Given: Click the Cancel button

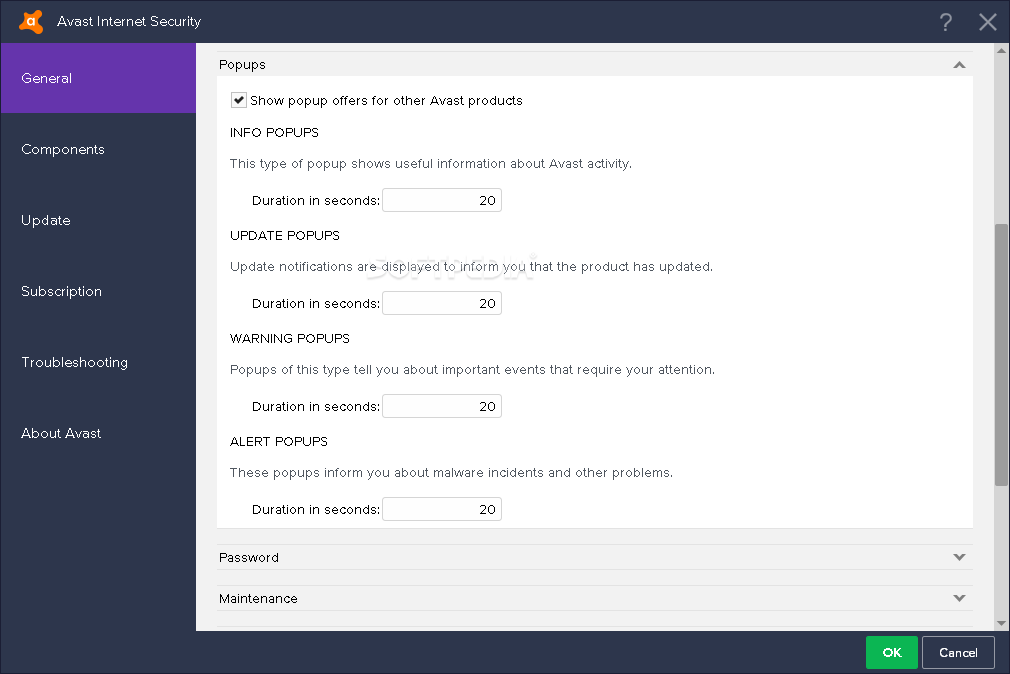Looking at the screenshot, I should [958, 653].
